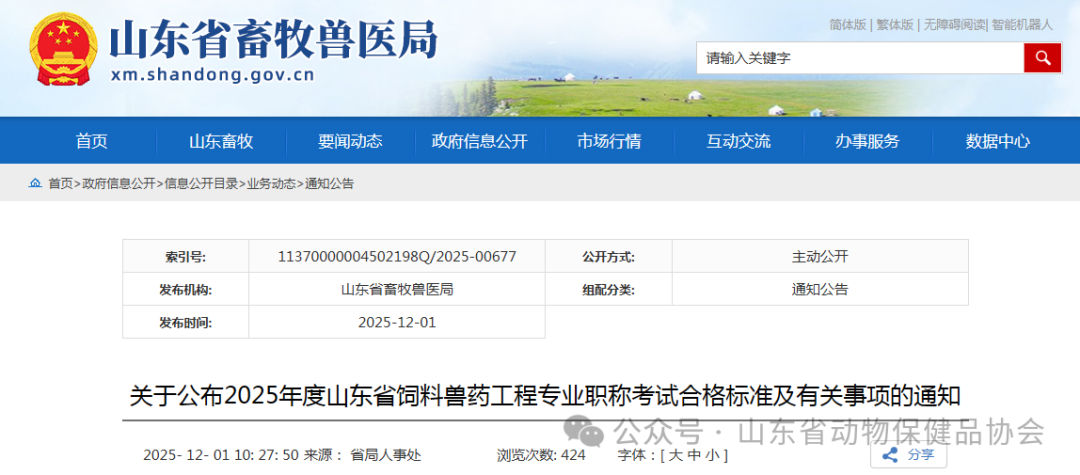Open the 数据中心 navigation menu

[997, 142]
